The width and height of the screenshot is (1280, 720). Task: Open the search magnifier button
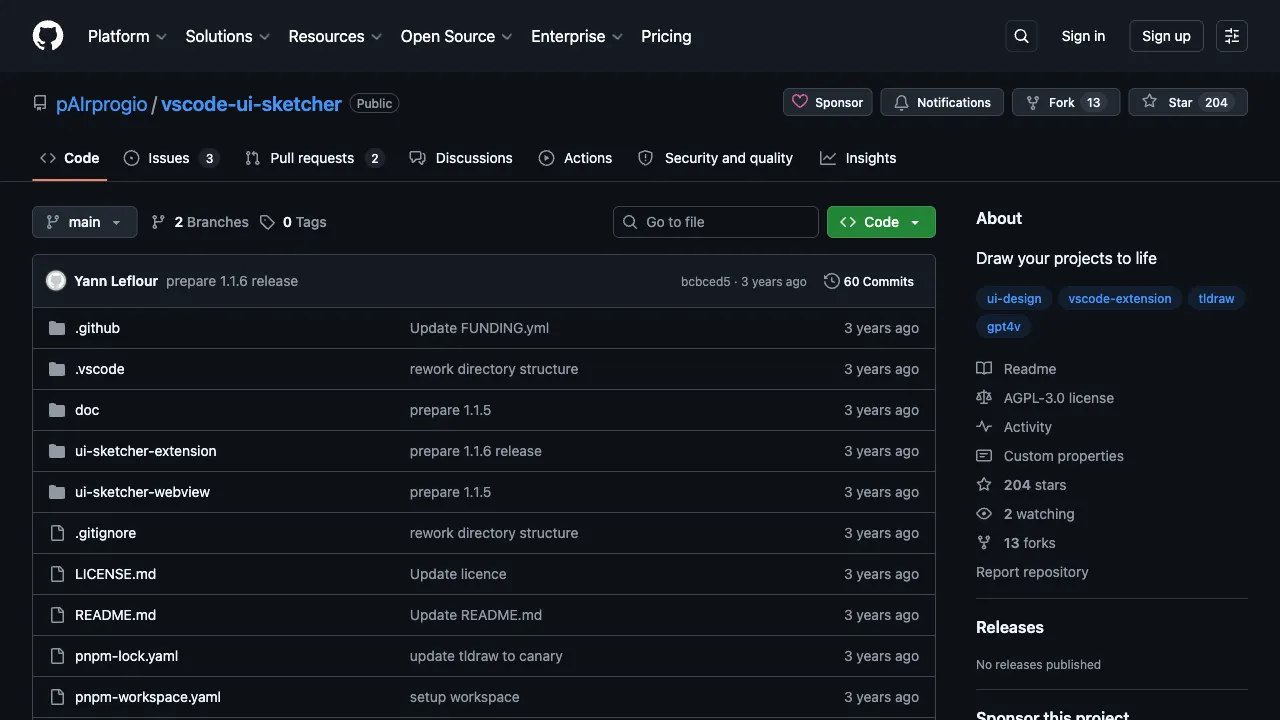(x=1021, y=36)
